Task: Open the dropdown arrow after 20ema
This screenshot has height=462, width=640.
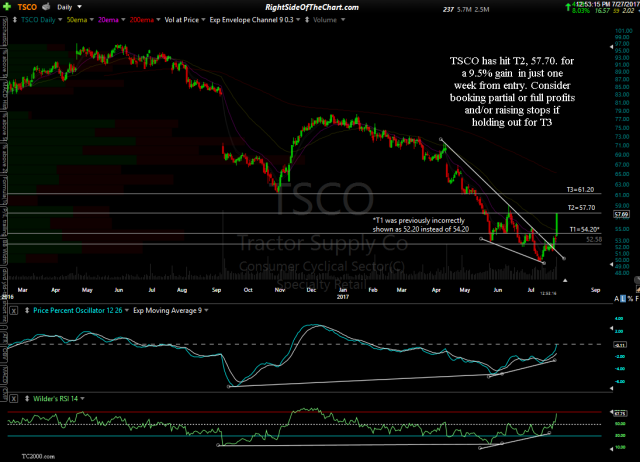Action: pyautogui.click(x=123, y=20)
